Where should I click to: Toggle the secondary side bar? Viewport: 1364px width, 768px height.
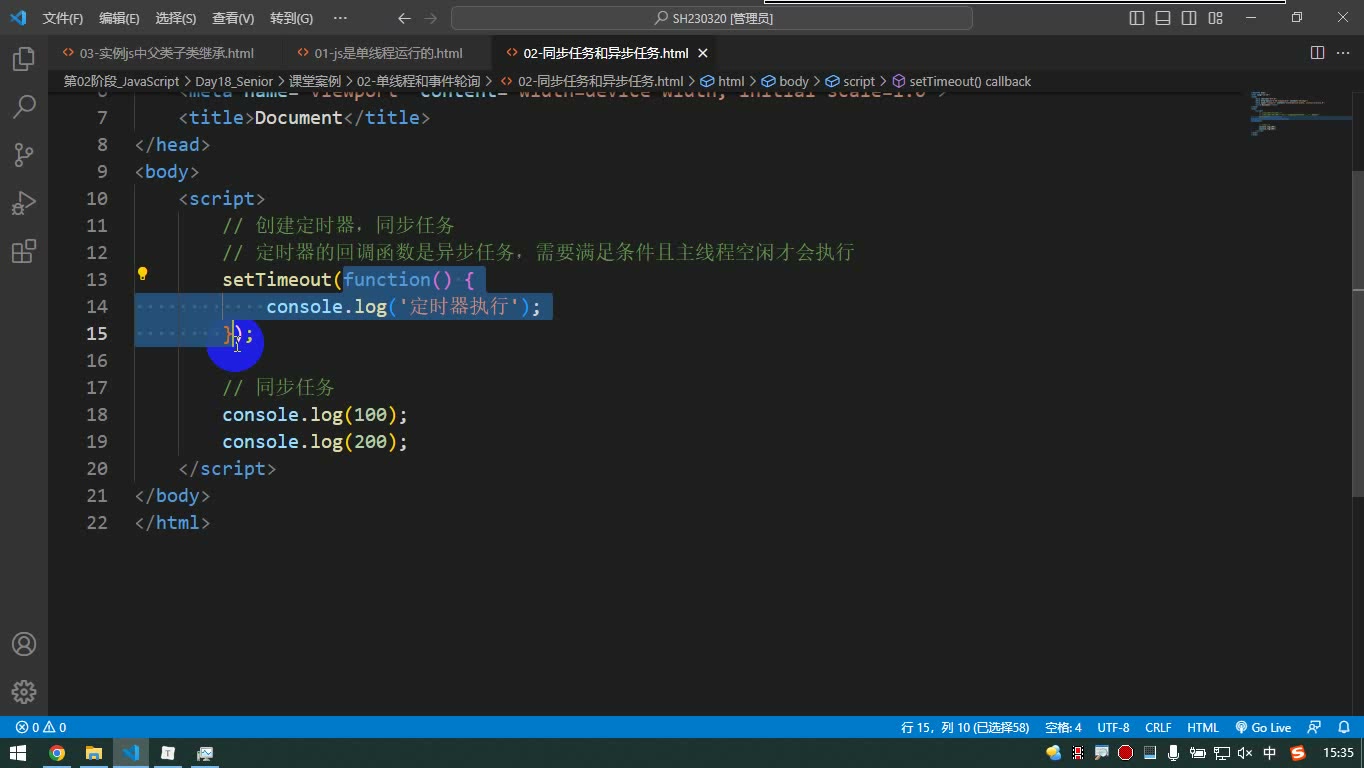tap(1189, 18)
